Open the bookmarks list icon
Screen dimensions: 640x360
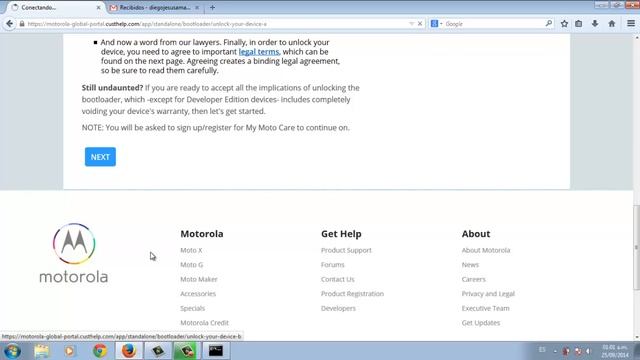coord(578,24)
